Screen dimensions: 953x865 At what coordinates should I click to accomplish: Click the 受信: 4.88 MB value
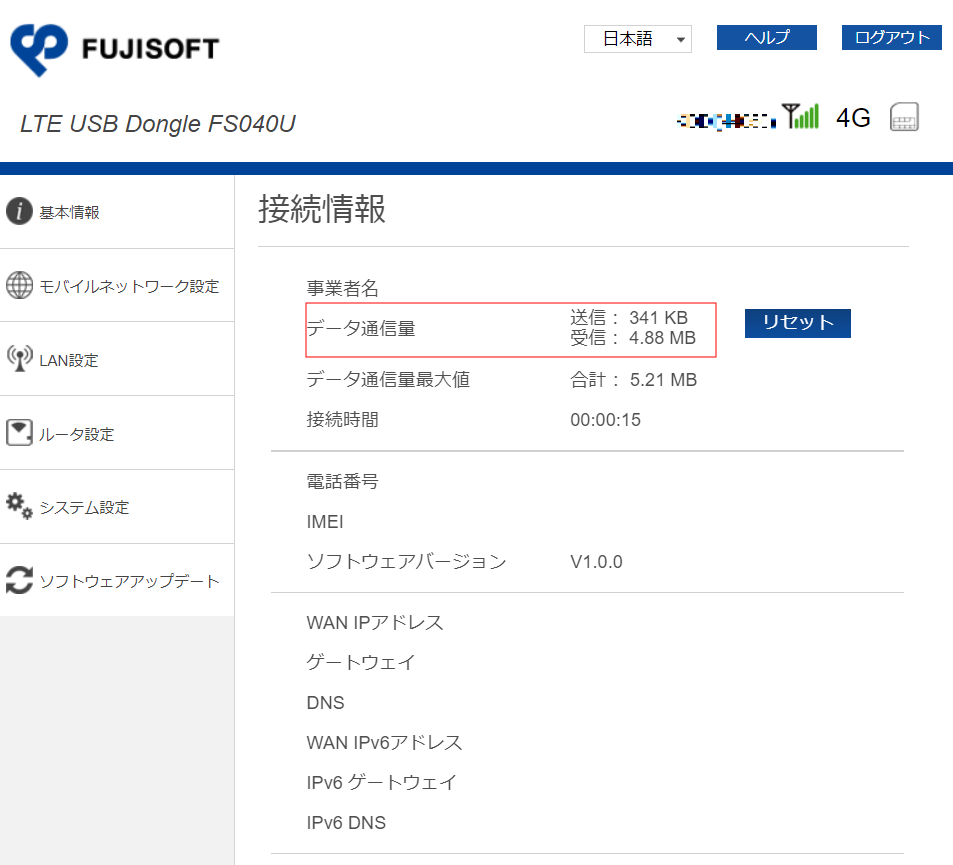pos(632,338)
